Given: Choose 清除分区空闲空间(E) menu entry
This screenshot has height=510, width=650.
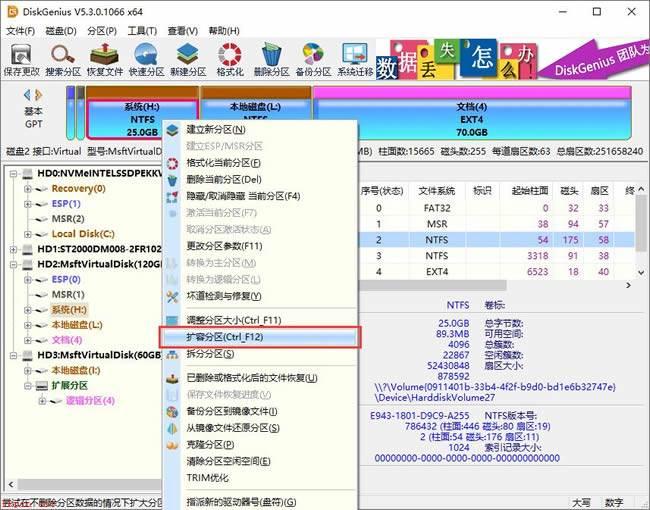Looking at the screenshot, I should [x=260, y=461].
